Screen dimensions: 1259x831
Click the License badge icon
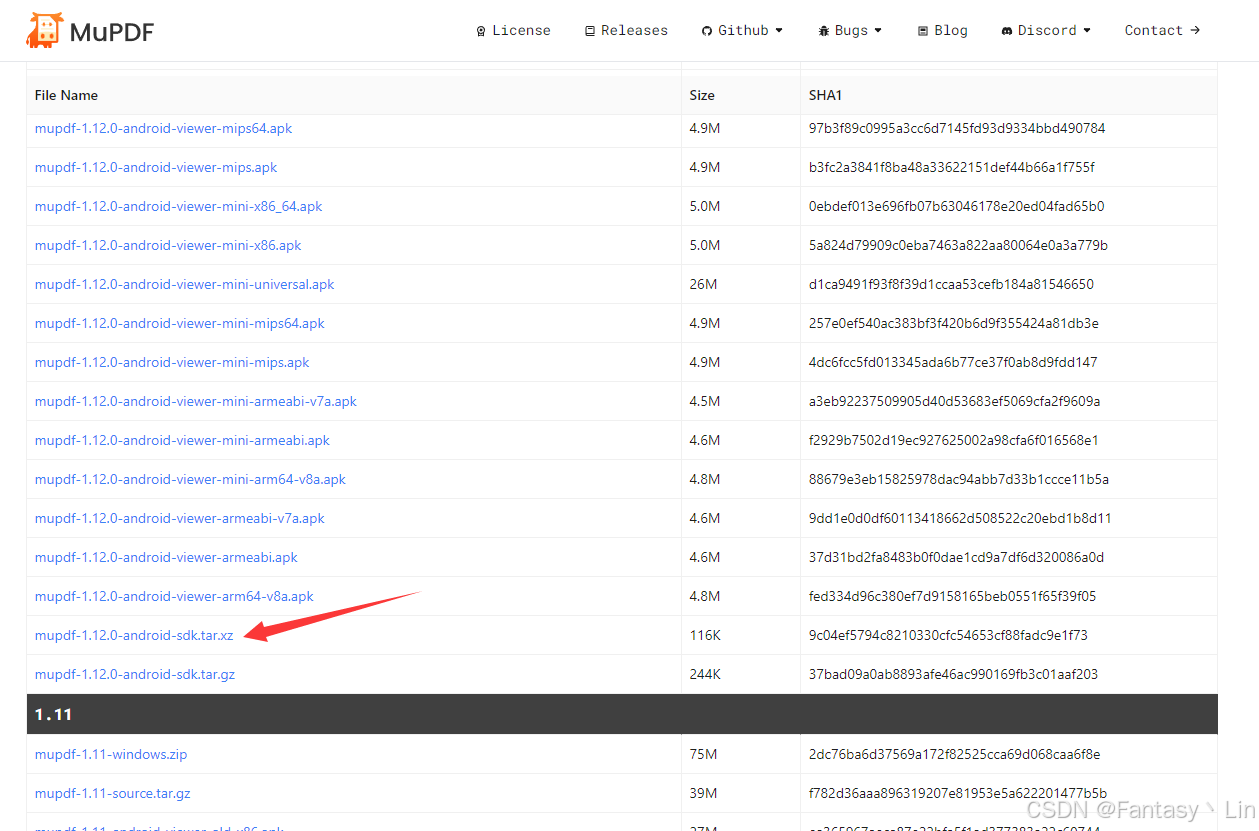[x=481, y=31]
